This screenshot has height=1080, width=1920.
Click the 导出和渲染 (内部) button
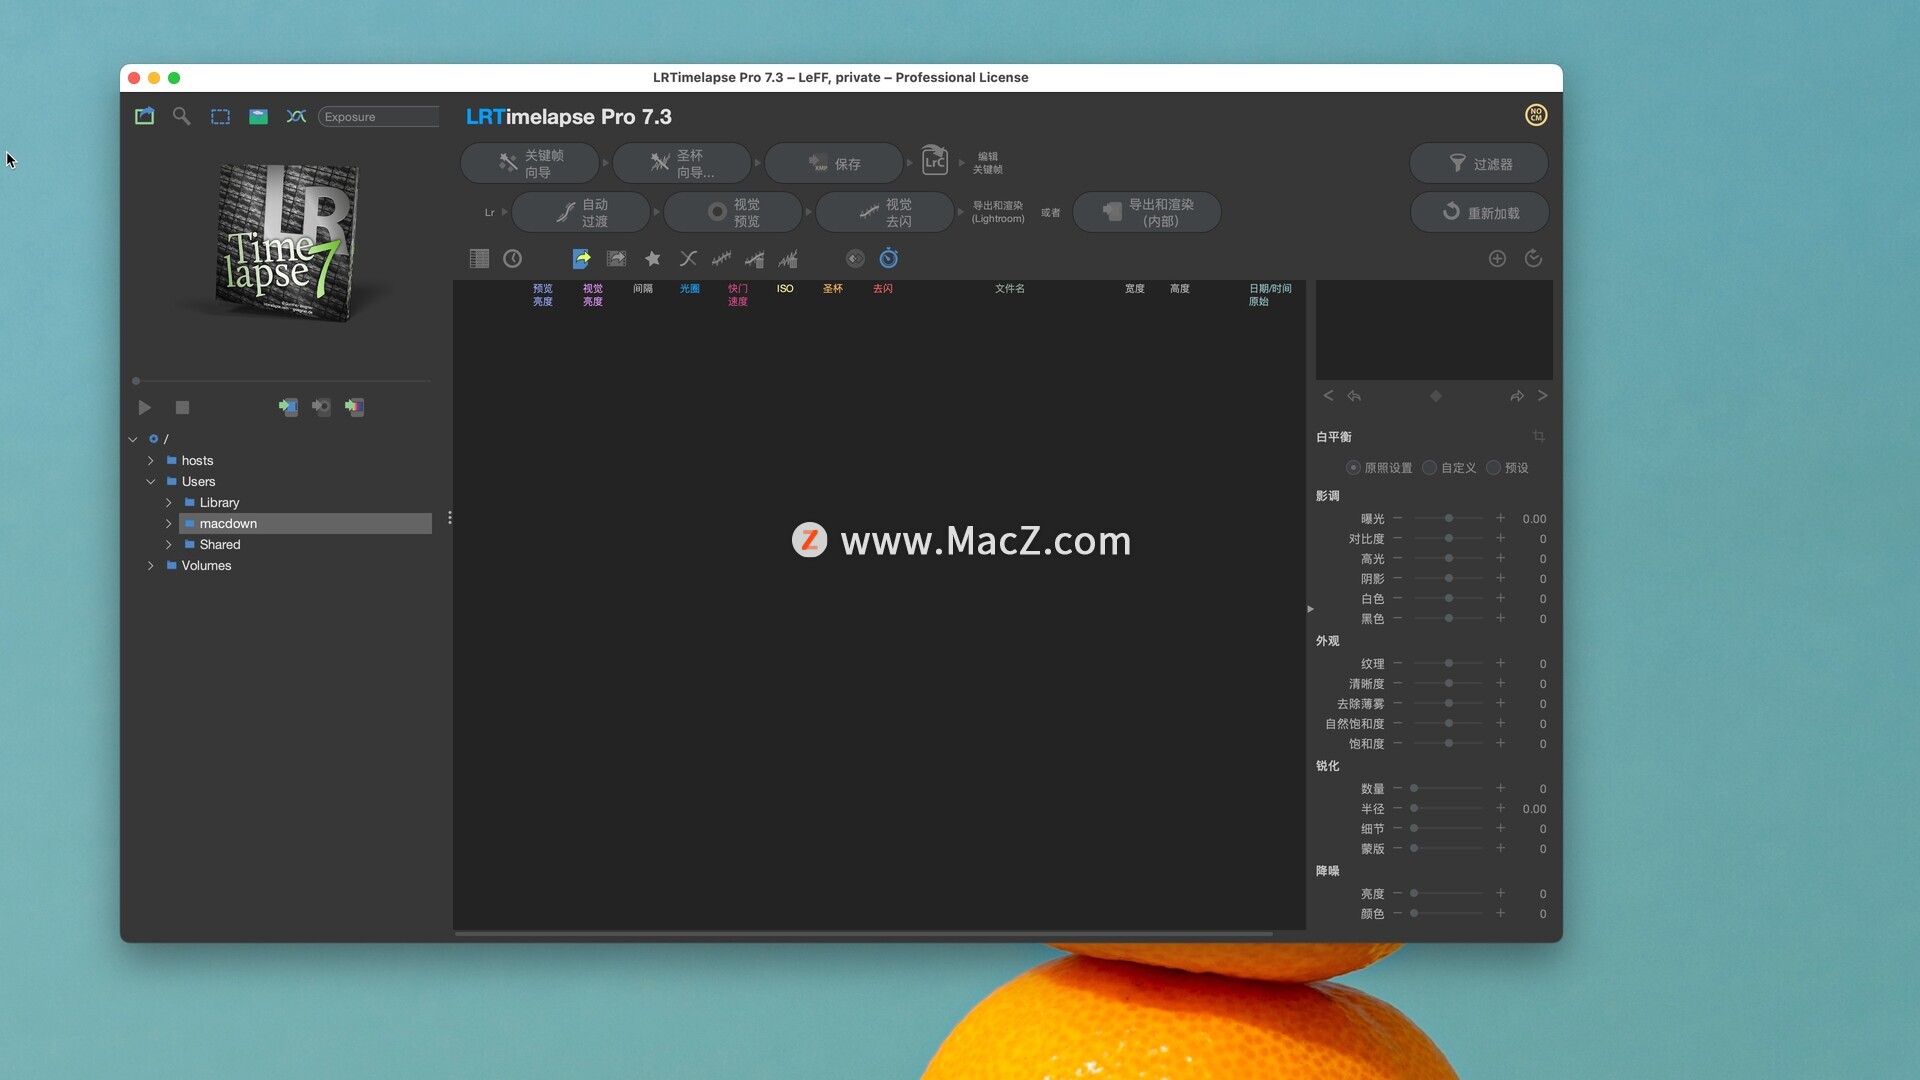point(1147,212)
